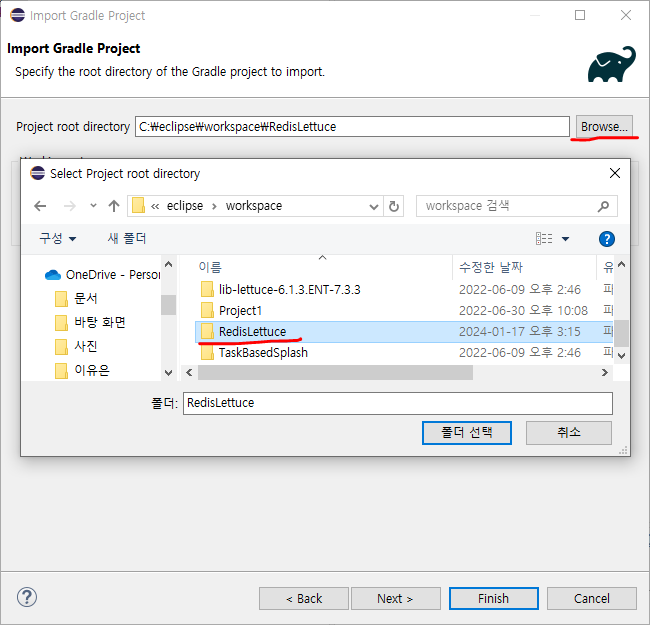Select the 바탕 화면 desktop folder in sidebar

(x=99, y=322)
